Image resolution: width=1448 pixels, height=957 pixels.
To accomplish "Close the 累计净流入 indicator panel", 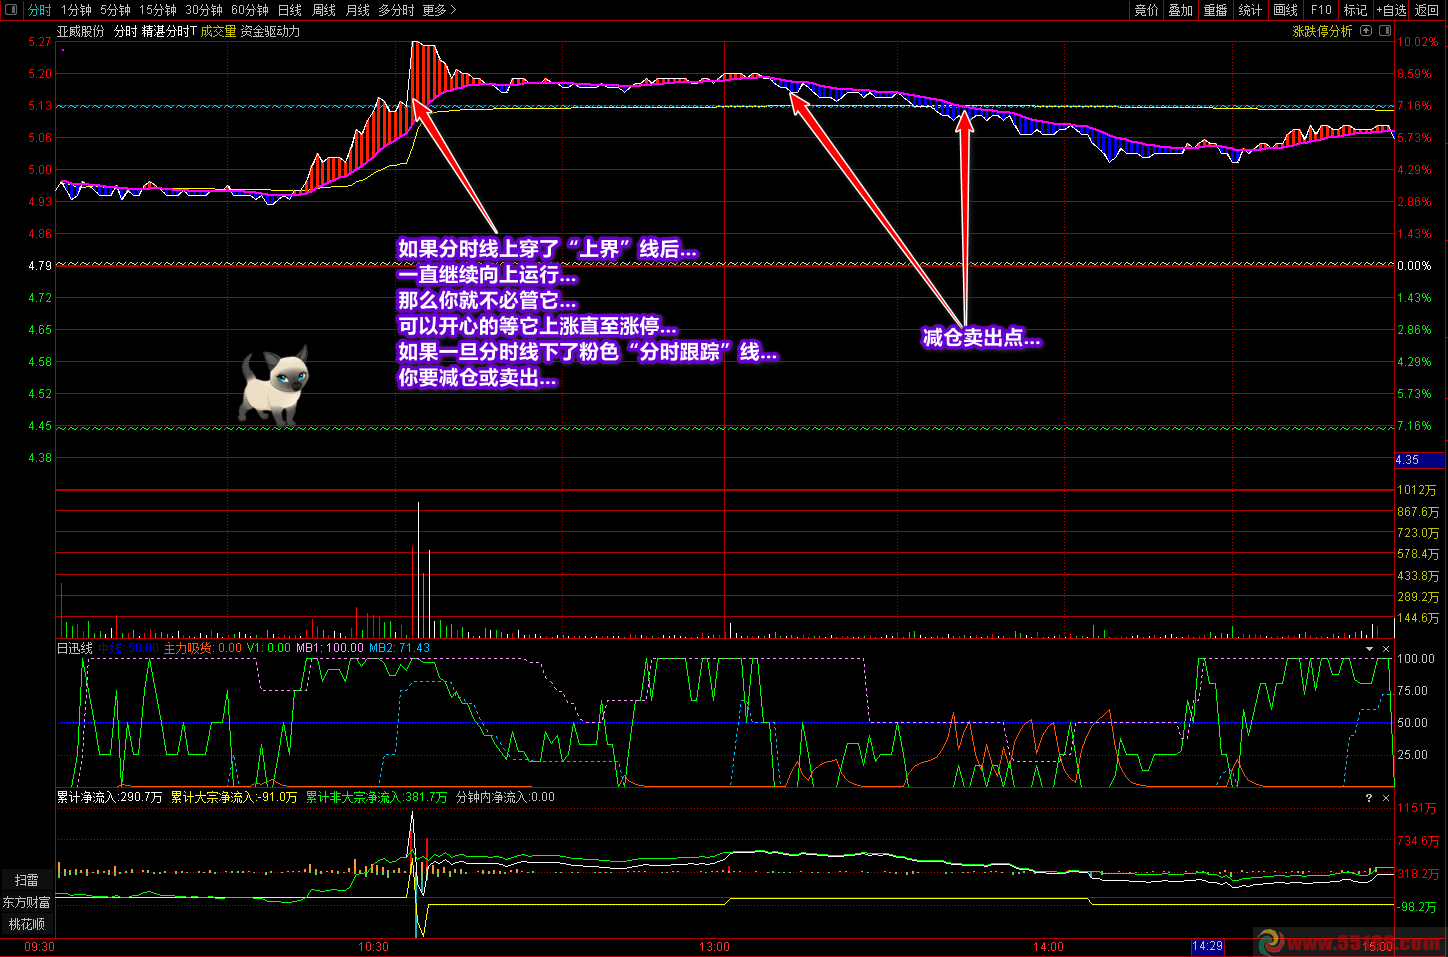I will tap(1386, 798).
